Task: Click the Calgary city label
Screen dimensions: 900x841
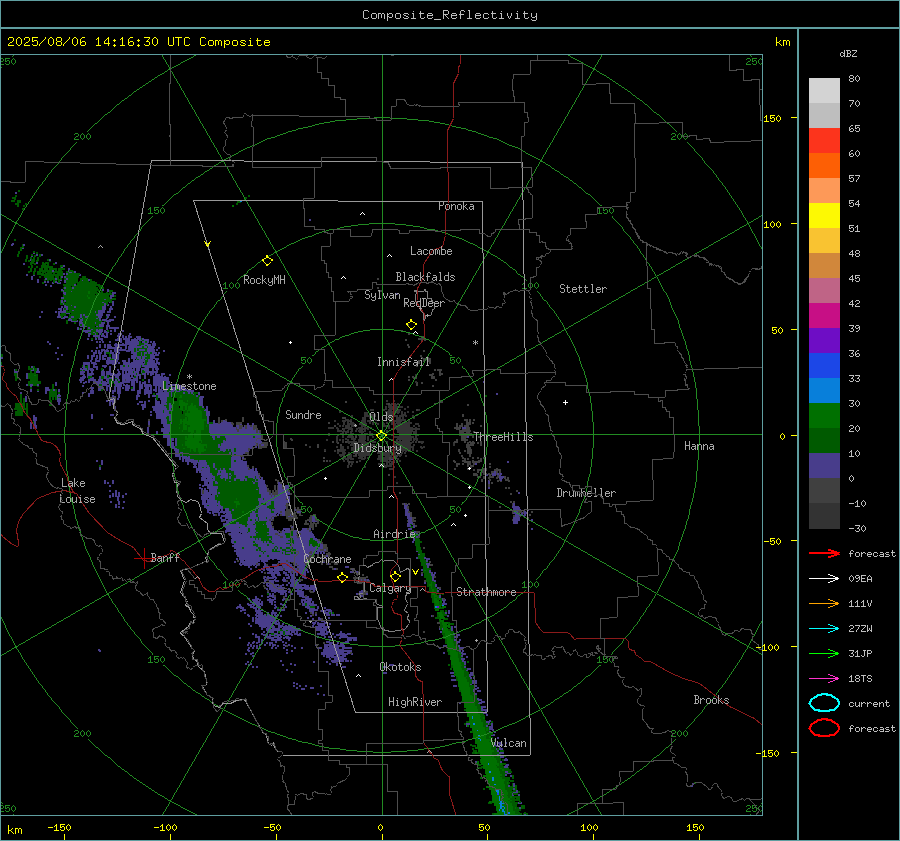Action: point(390,588)
